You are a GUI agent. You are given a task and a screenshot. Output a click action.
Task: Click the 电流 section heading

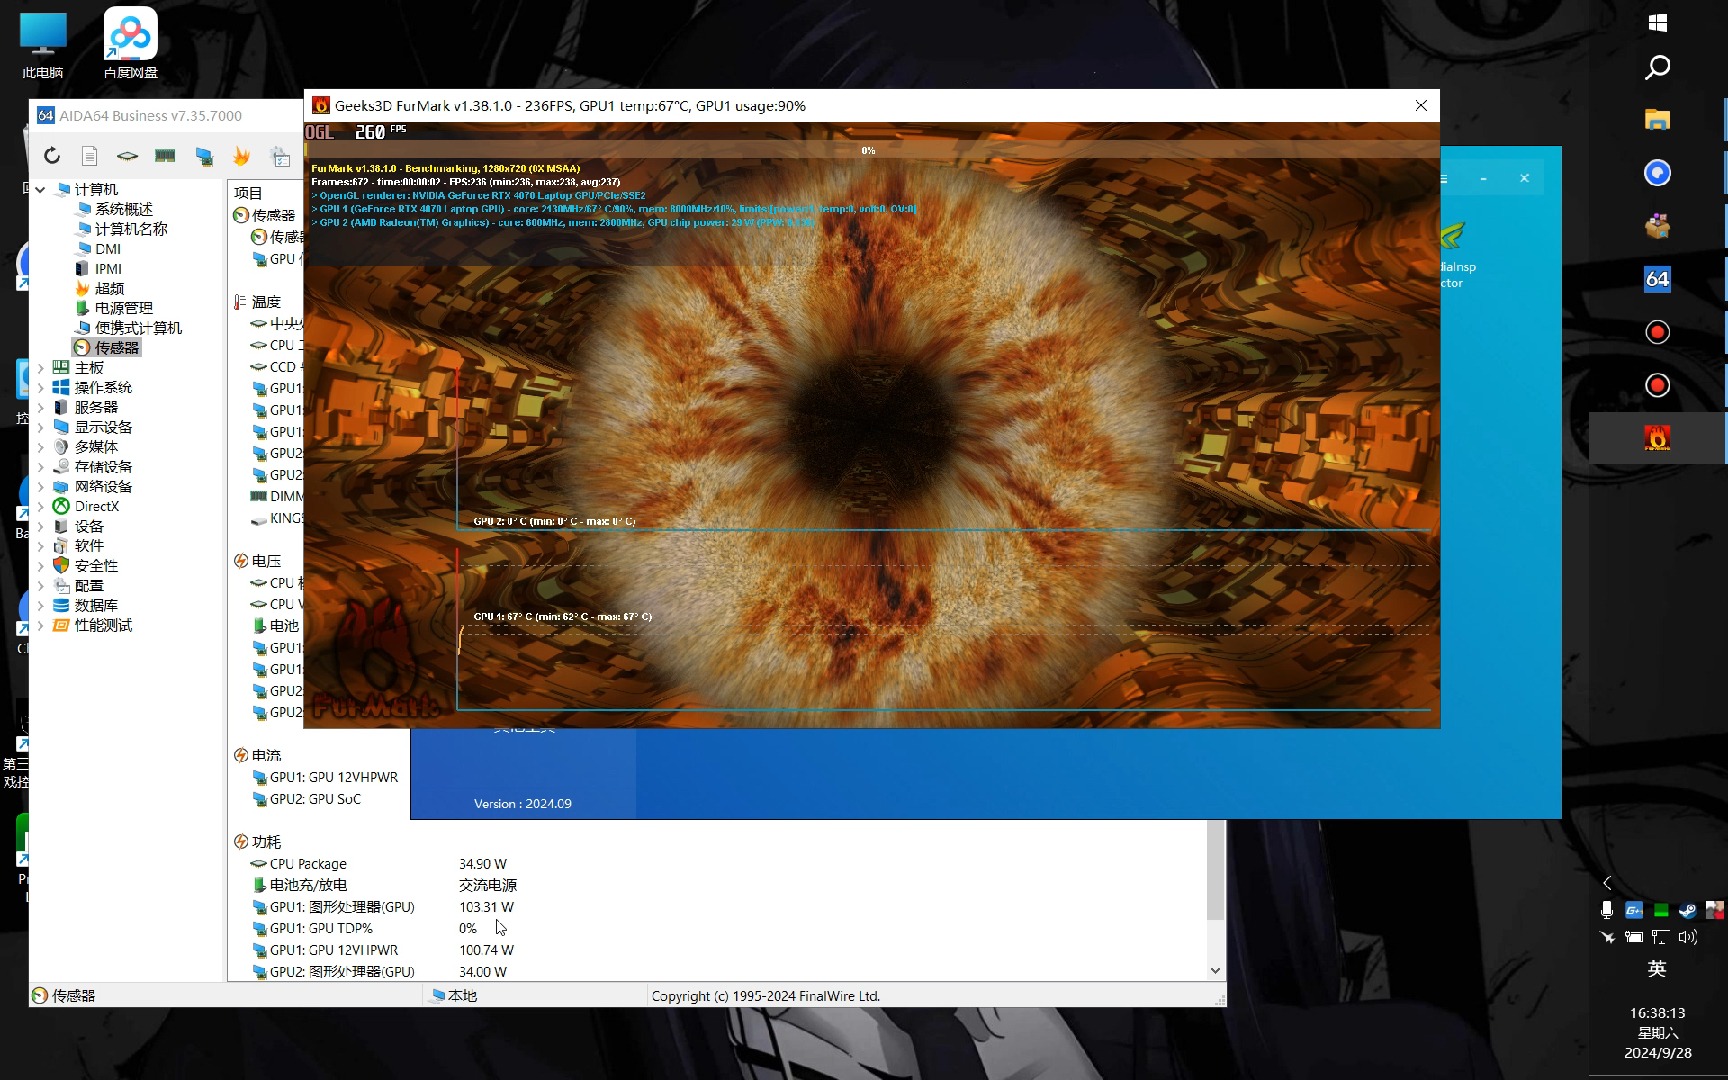pos(266,755)
